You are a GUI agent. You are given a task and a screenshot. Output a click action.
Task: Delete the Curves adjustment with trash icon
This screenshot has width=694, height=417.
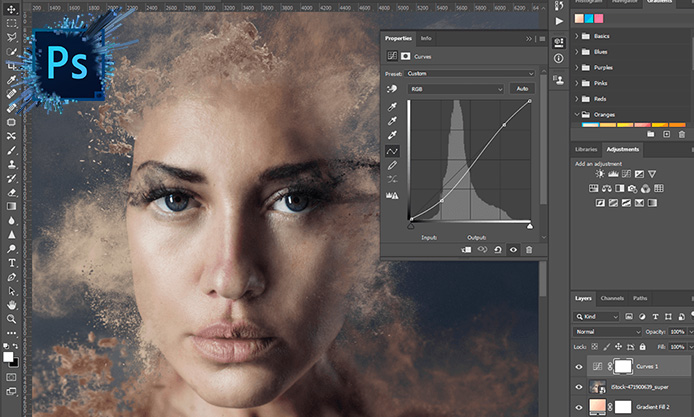[529, 250]
